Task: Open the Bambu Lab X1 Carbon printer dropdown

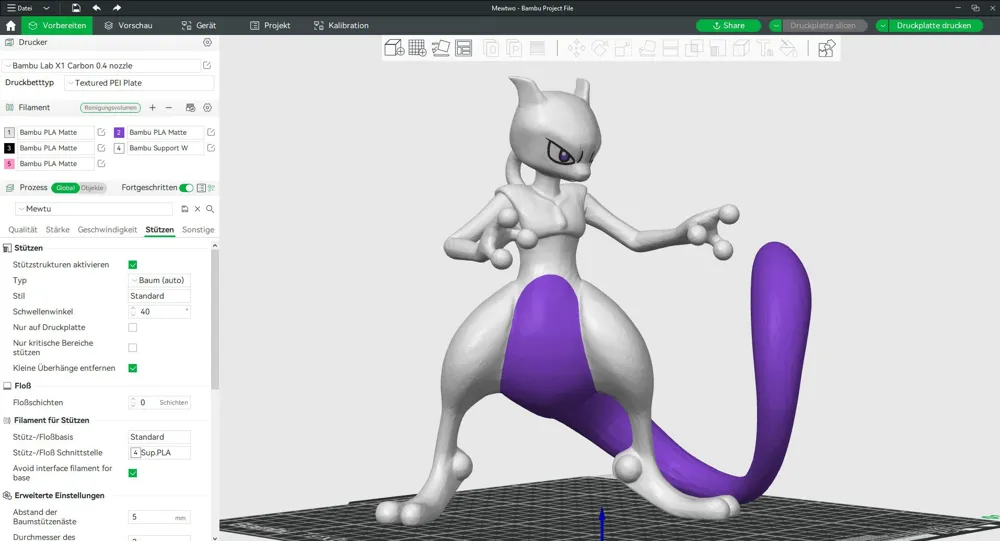Action: (x=102, y=65)
